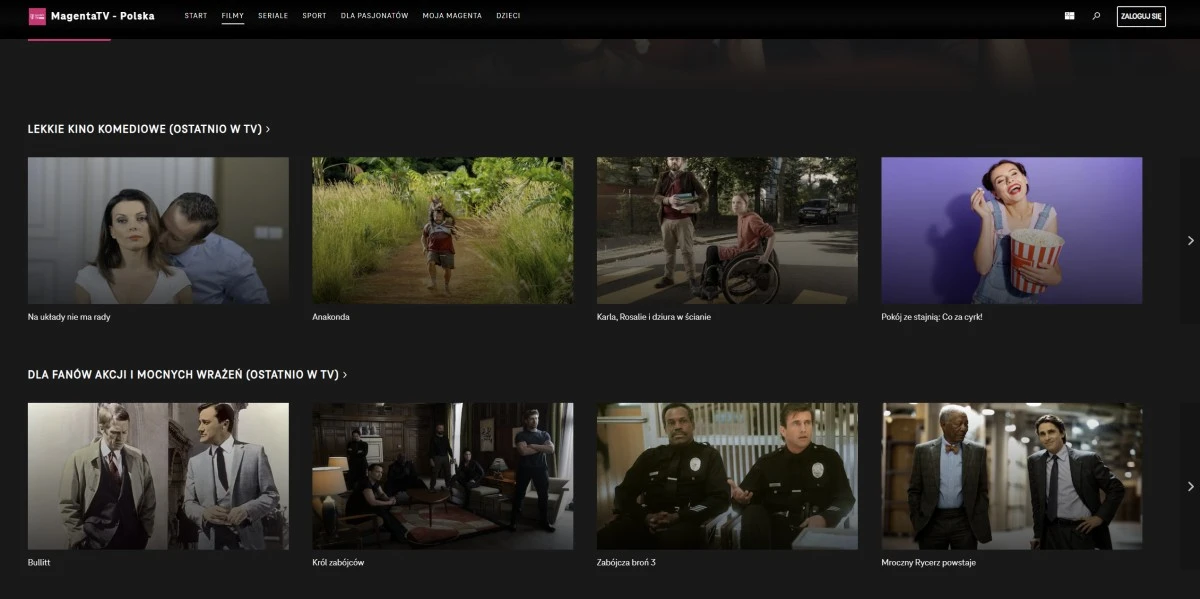Viewport: 1200px width, 599px height.
Task: Click the MagentaTV logo icon
Action: (x=37, y=16)
